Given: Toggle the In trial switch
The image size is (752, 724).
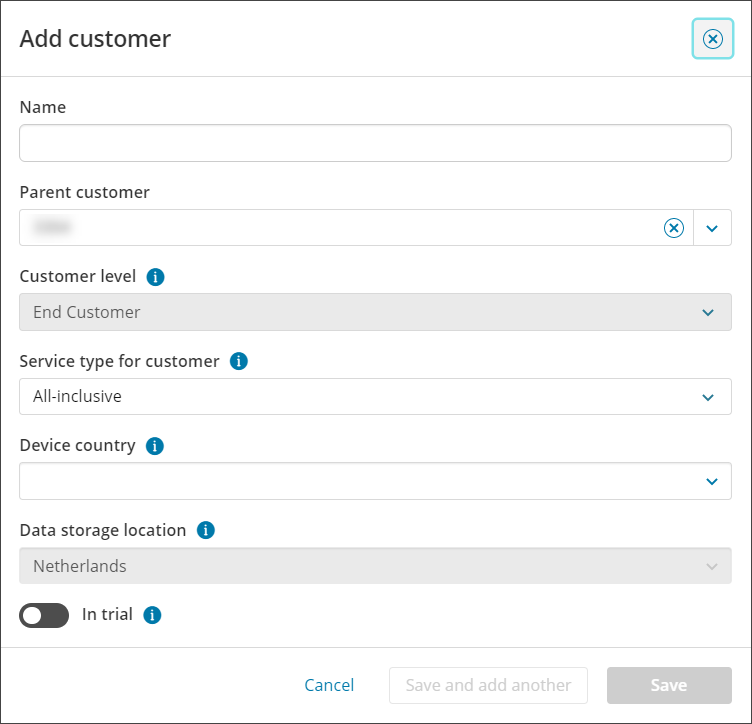Looking at the screenshot, I should pos(44,615).
